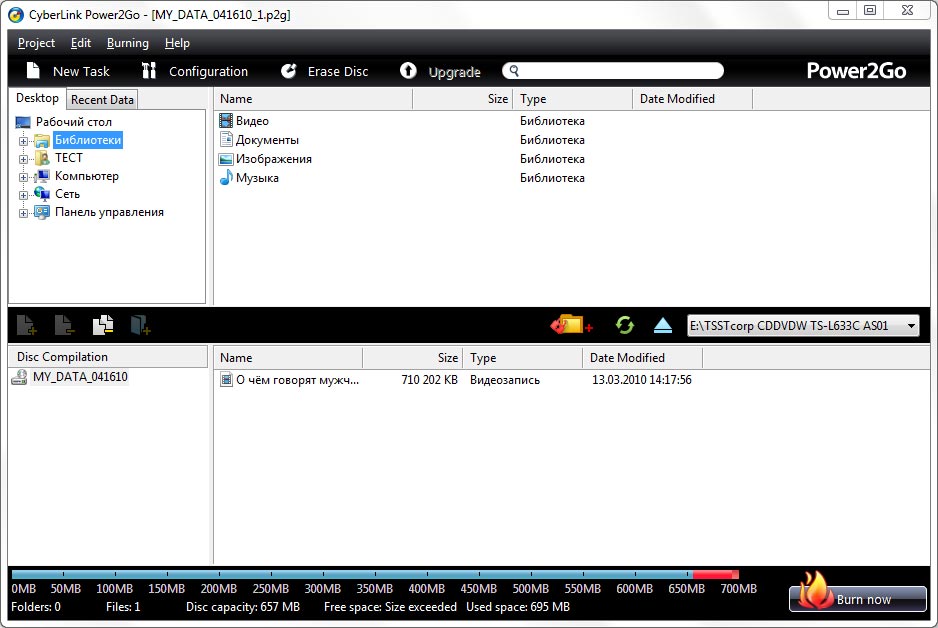Click the video file icon in compilation

coord(226,379)
